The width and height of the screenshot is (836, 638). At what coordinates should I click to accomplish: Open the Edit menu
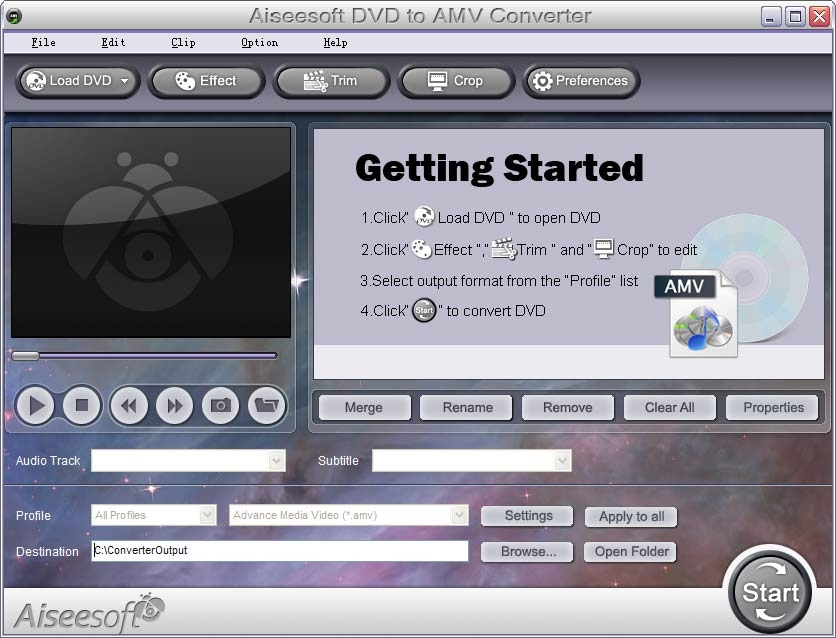[x=113, y=43]
